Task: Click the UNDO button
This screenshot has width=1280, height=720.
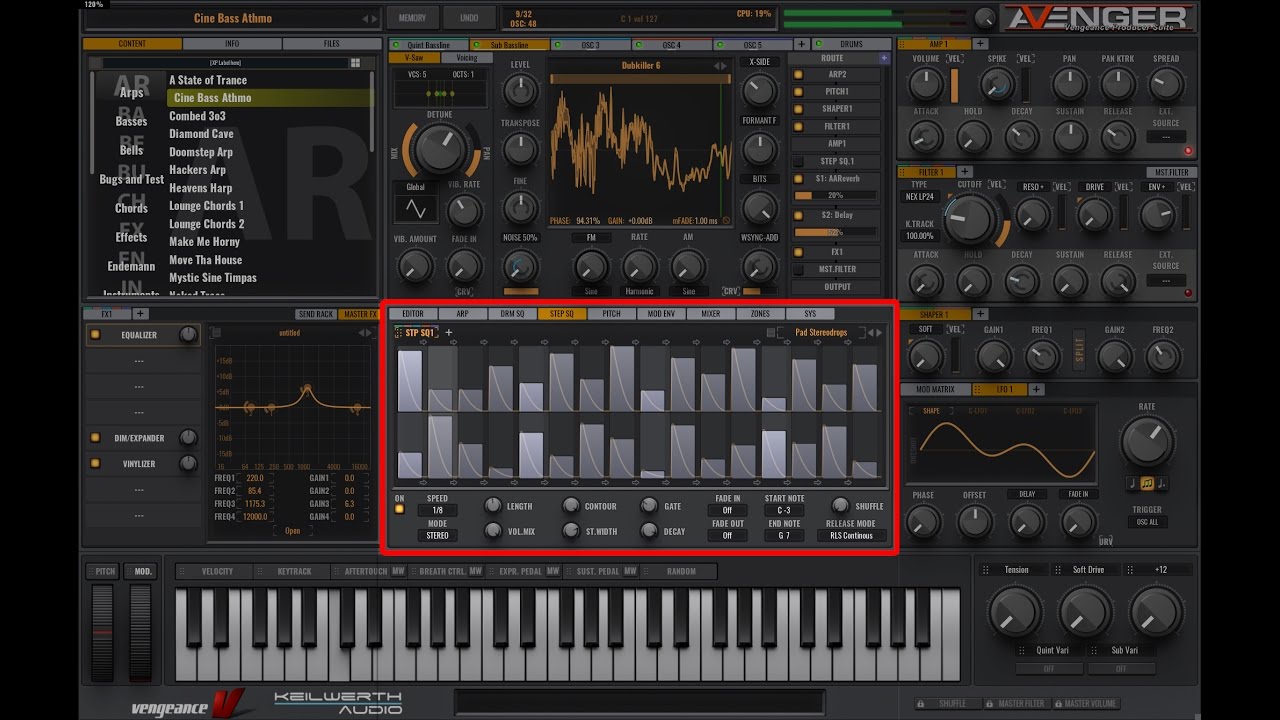Action: [468, 18]
